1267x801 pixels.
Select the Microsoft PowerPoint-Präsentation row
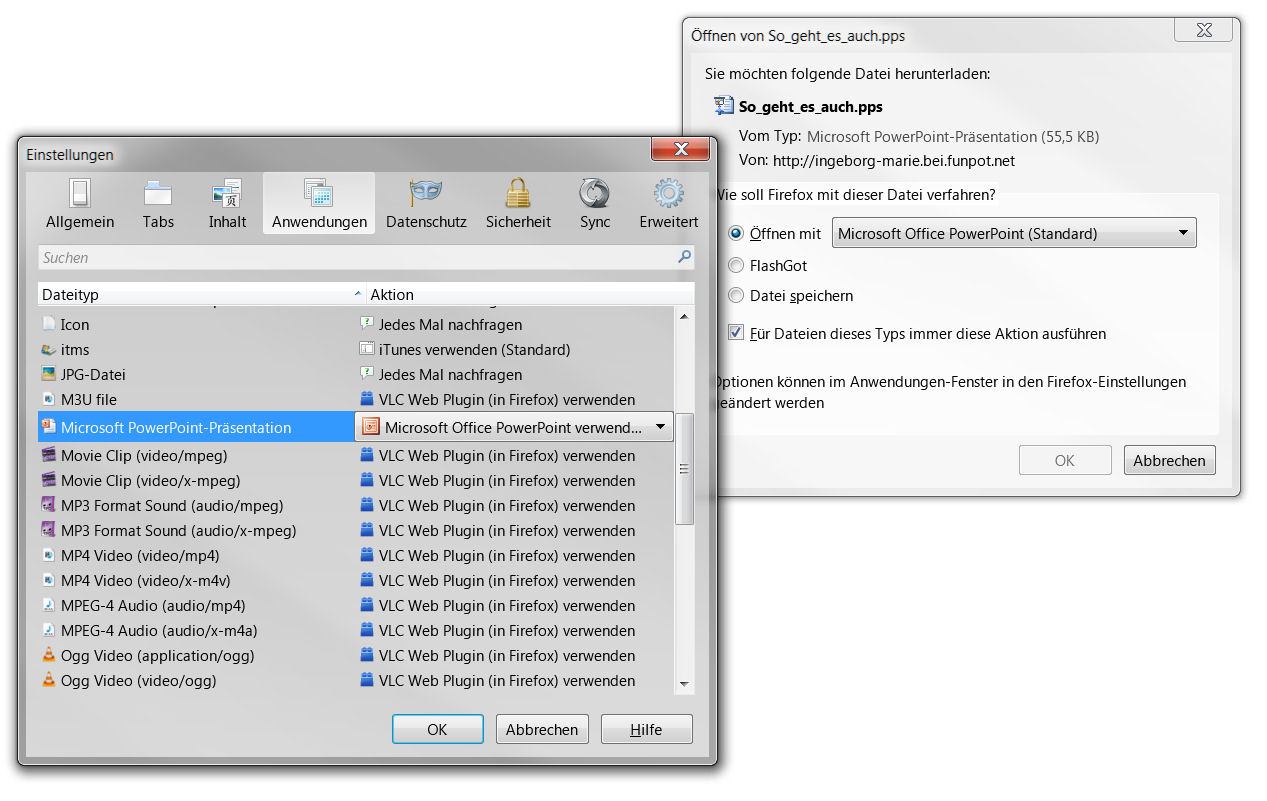[196, 427]
